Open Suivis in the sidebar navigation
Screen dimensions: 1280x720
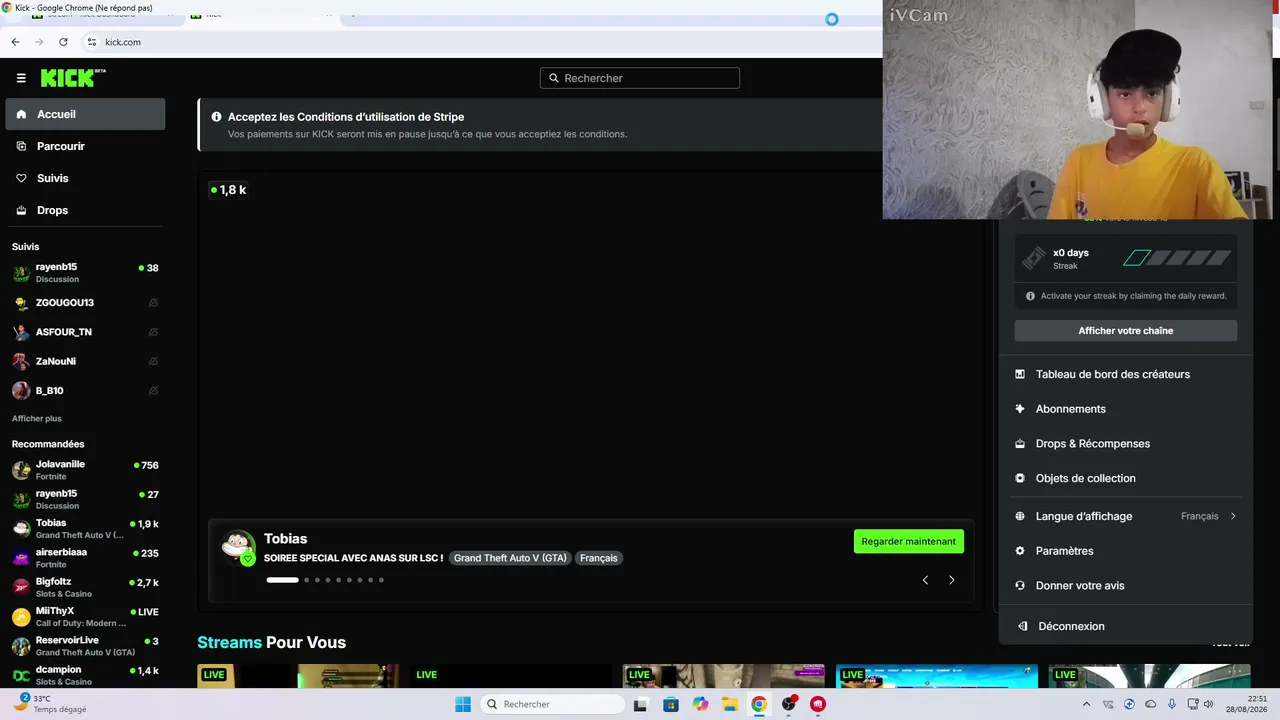click(x=85, y=178)
